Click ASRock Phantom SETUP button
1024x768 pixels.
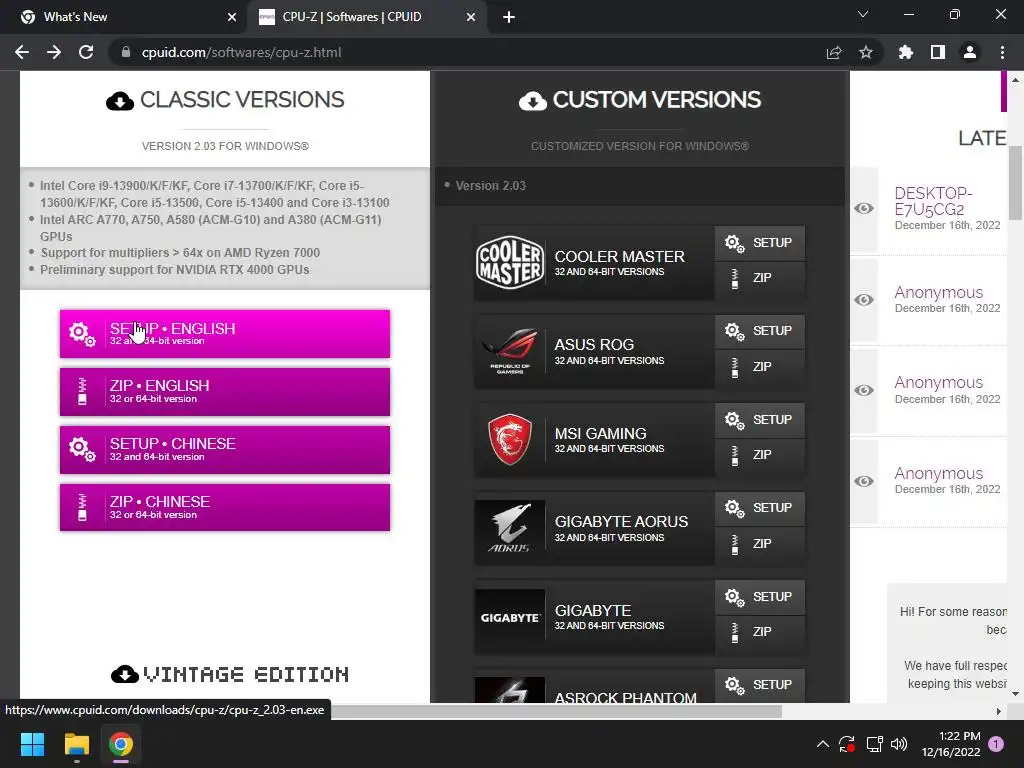760,685
